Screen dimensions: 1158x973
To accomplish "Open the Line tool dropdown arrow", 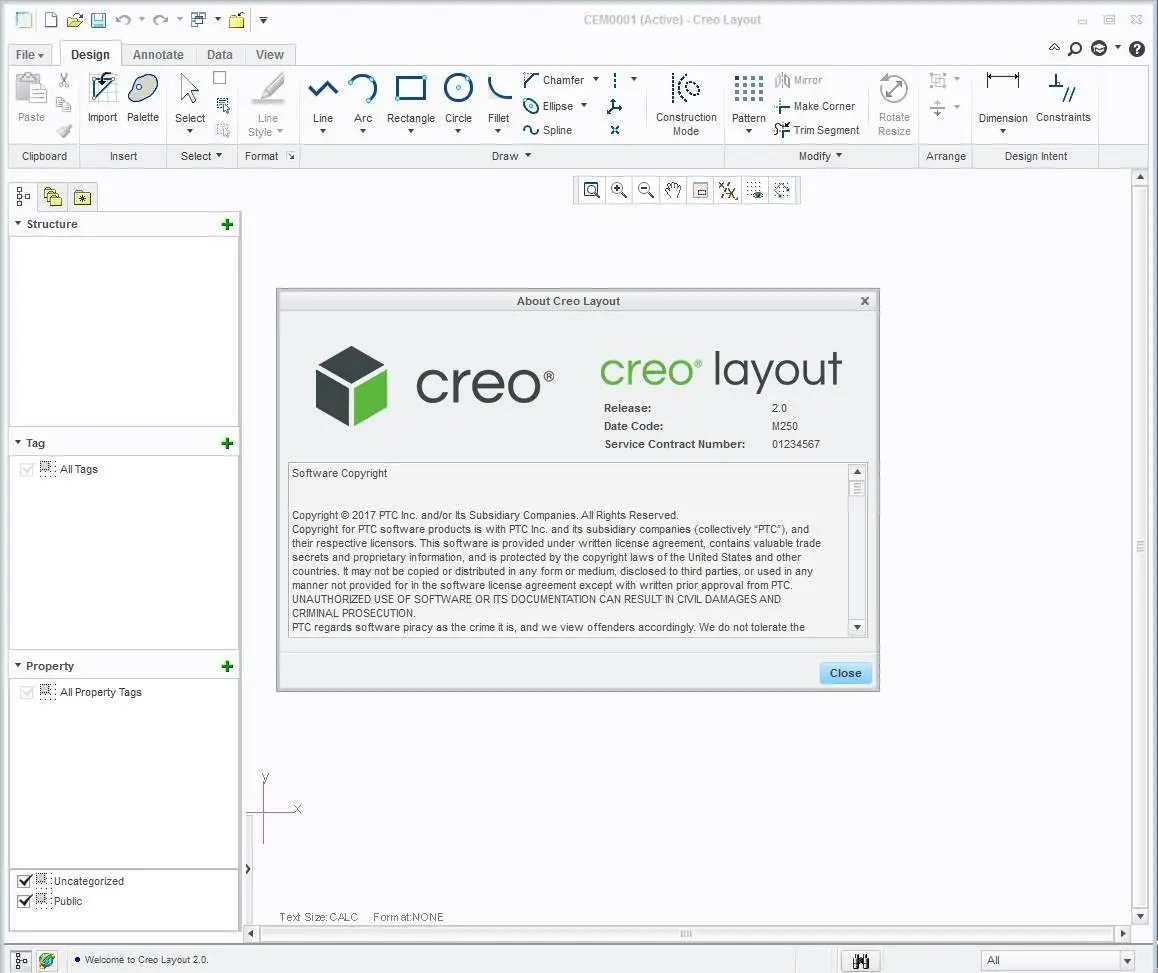I will tap(323, 132).
